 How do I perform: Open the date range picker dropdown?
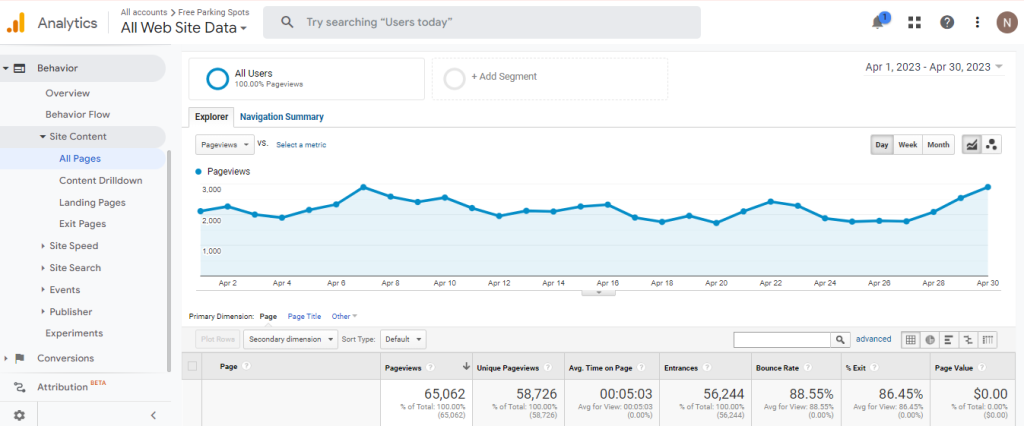pos(934,67)
